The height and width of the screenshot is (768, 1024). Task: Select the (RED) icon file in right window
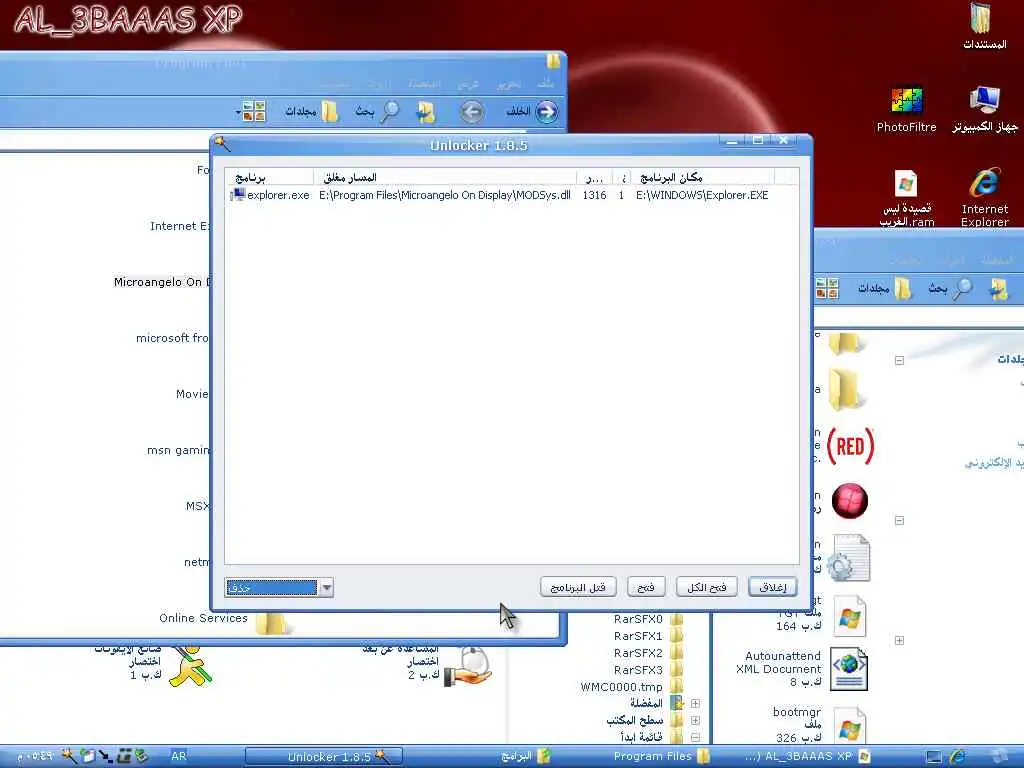coord(850,446)
